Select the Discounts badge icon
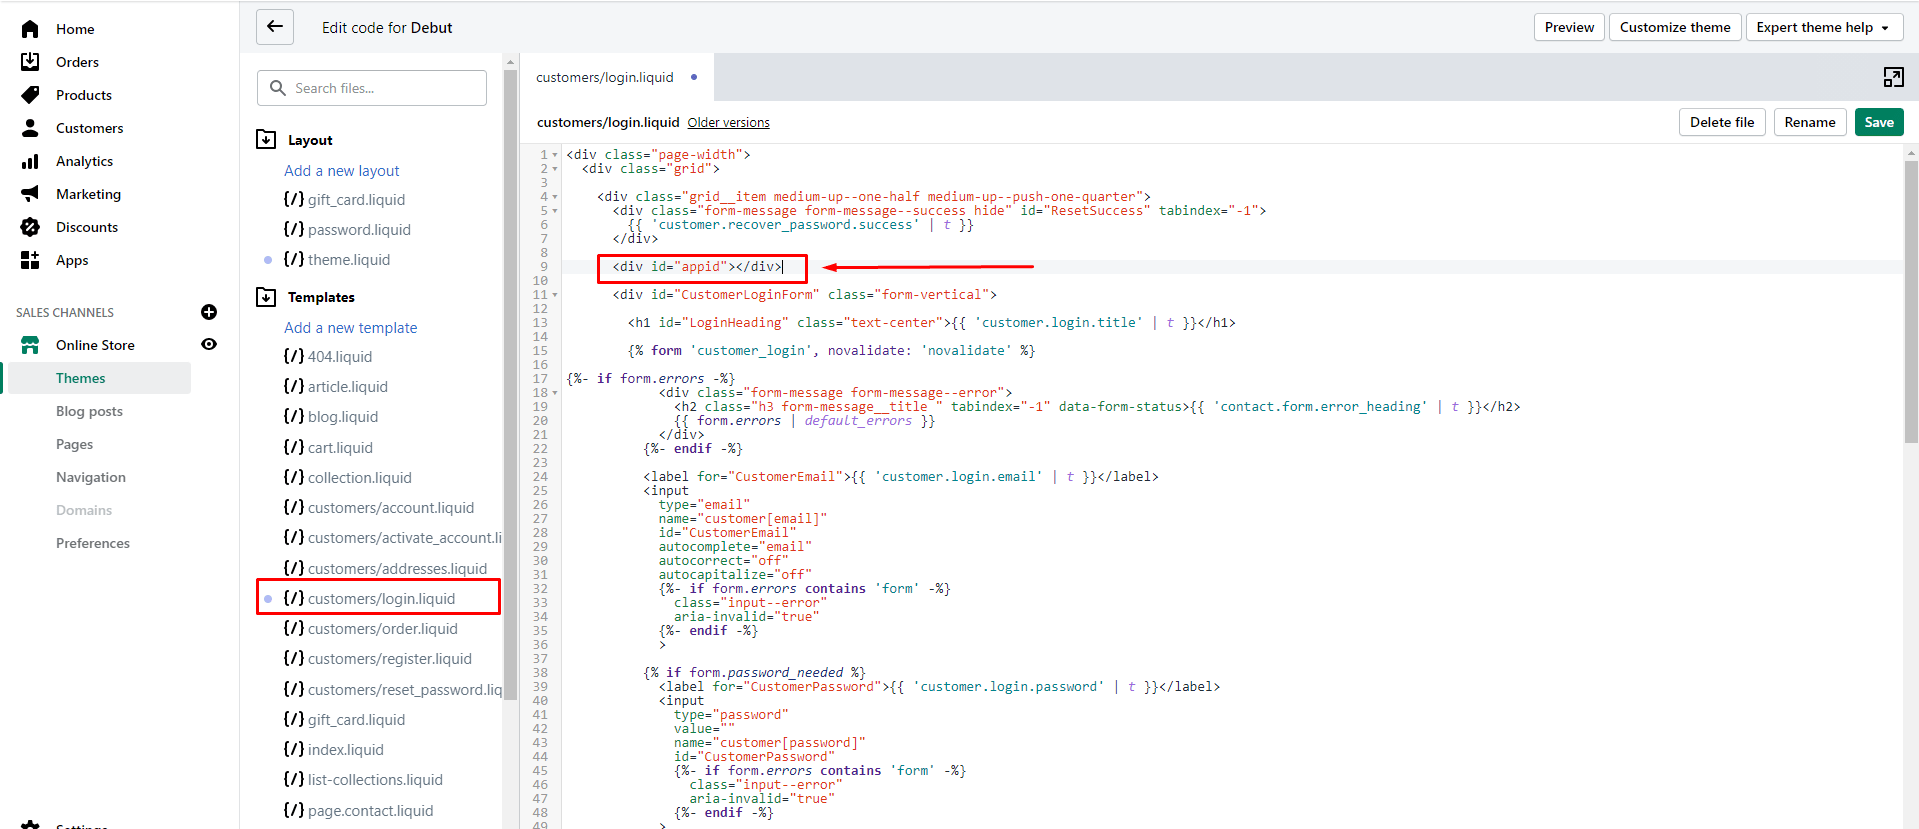The image size is (1919, 829). tap(30, 227)
